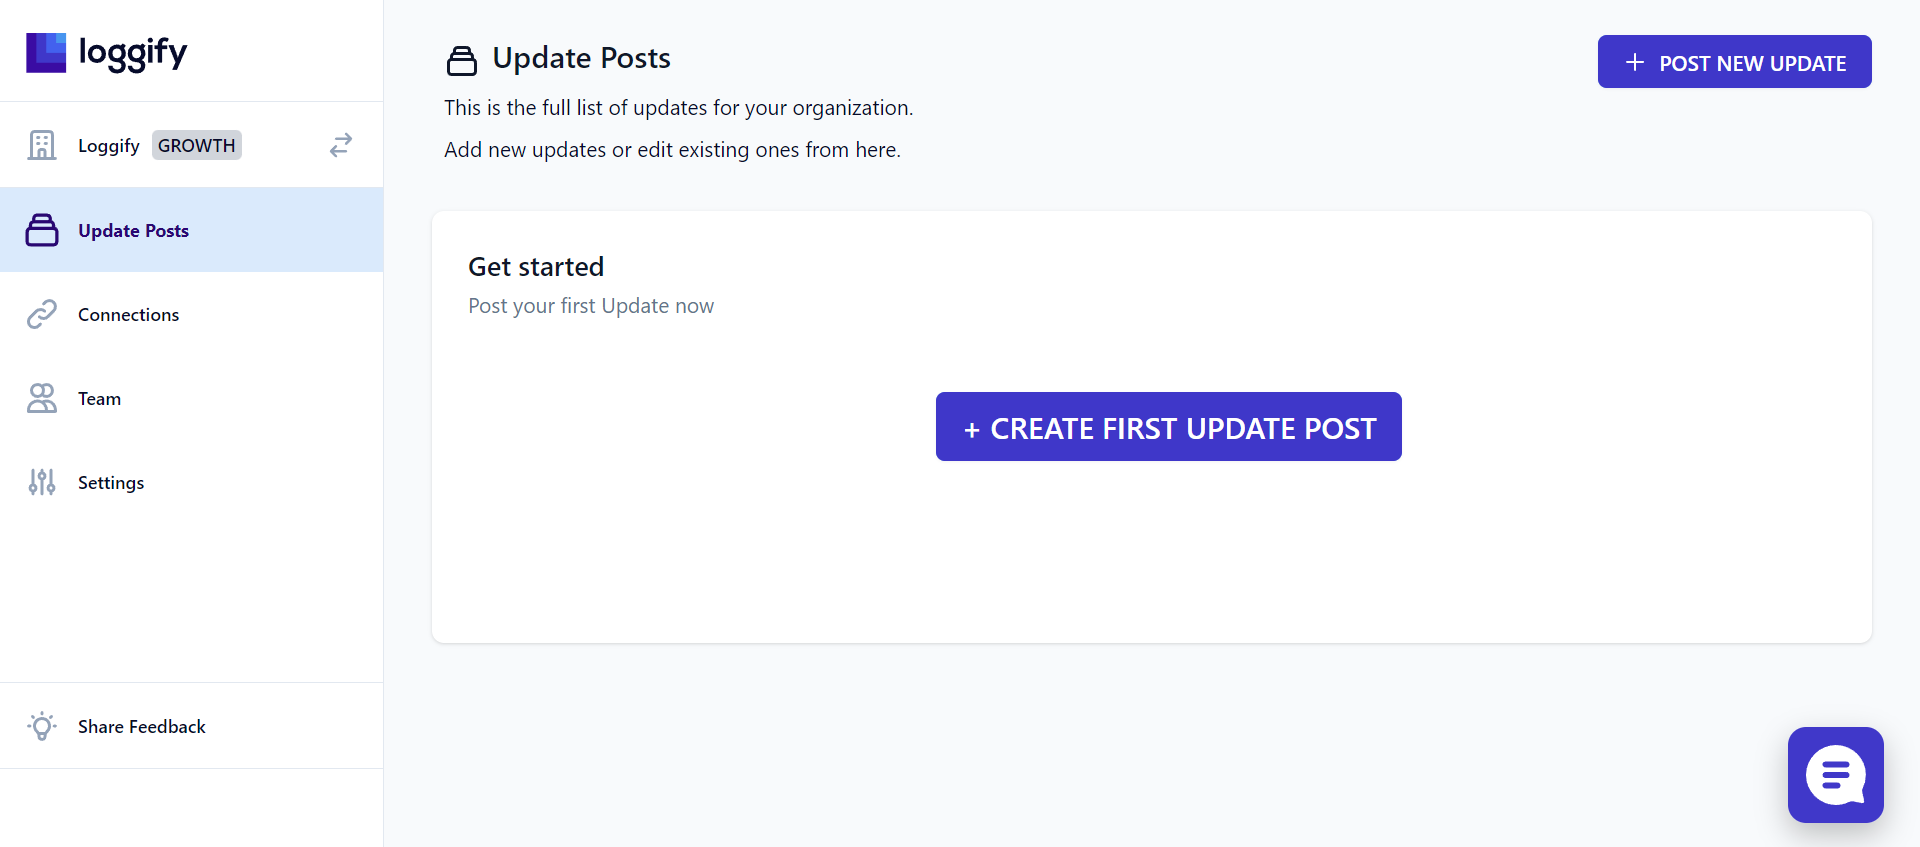
Task: Click the loggify logo icon
Action: click(x=46, y=53)
